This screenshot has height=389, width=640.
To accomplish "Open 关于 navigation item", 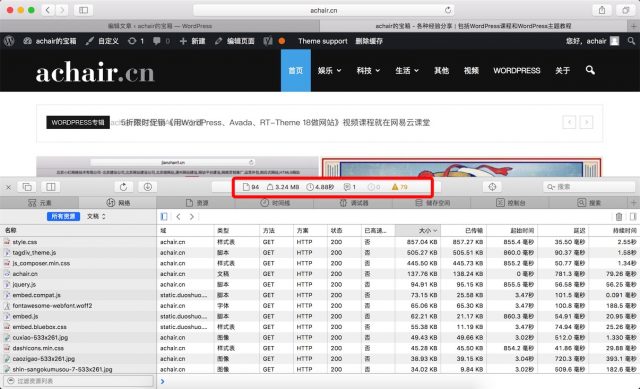I will tap(562, 70).
